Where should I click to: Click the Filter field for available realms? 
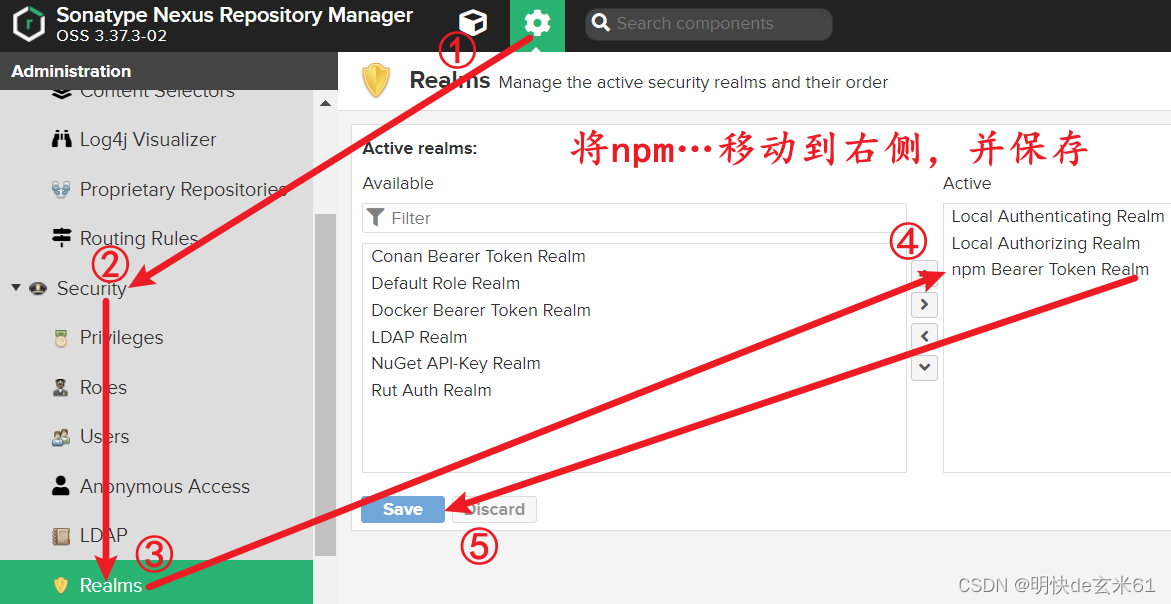[635, 218]
